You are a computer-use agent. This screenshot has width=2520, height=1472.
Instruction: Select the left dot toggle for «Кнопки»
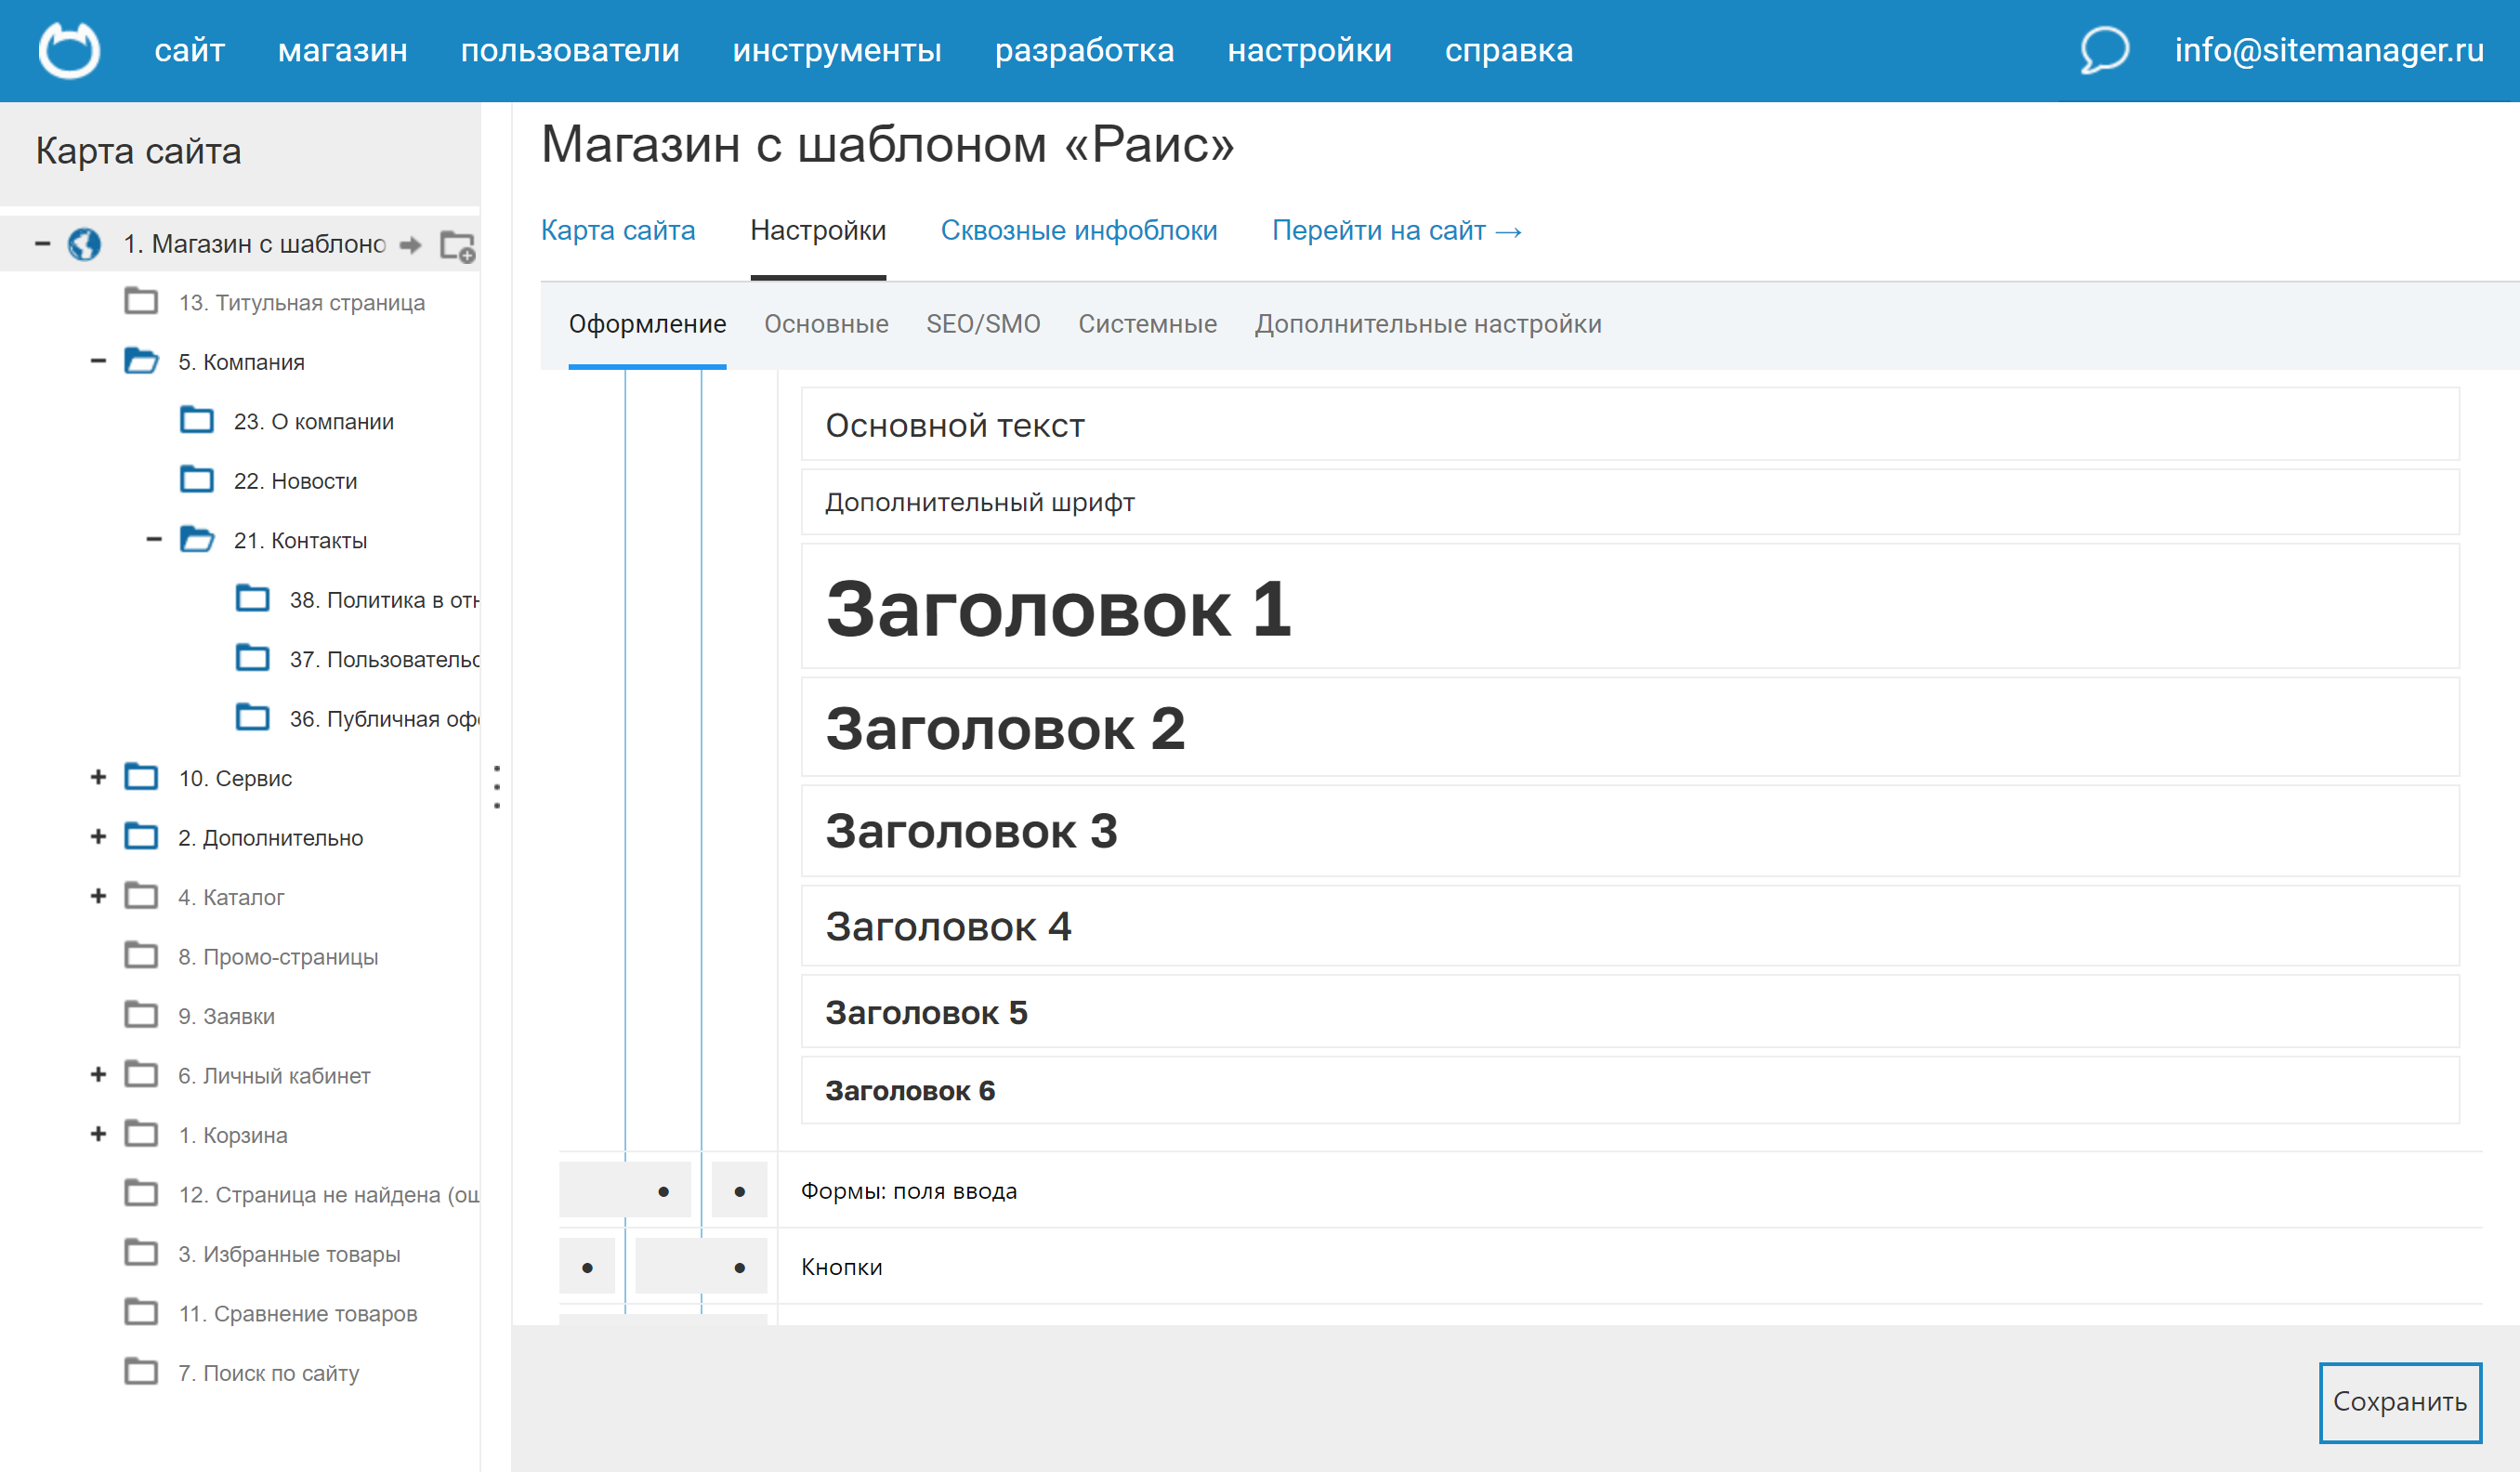pos(586,1266)
